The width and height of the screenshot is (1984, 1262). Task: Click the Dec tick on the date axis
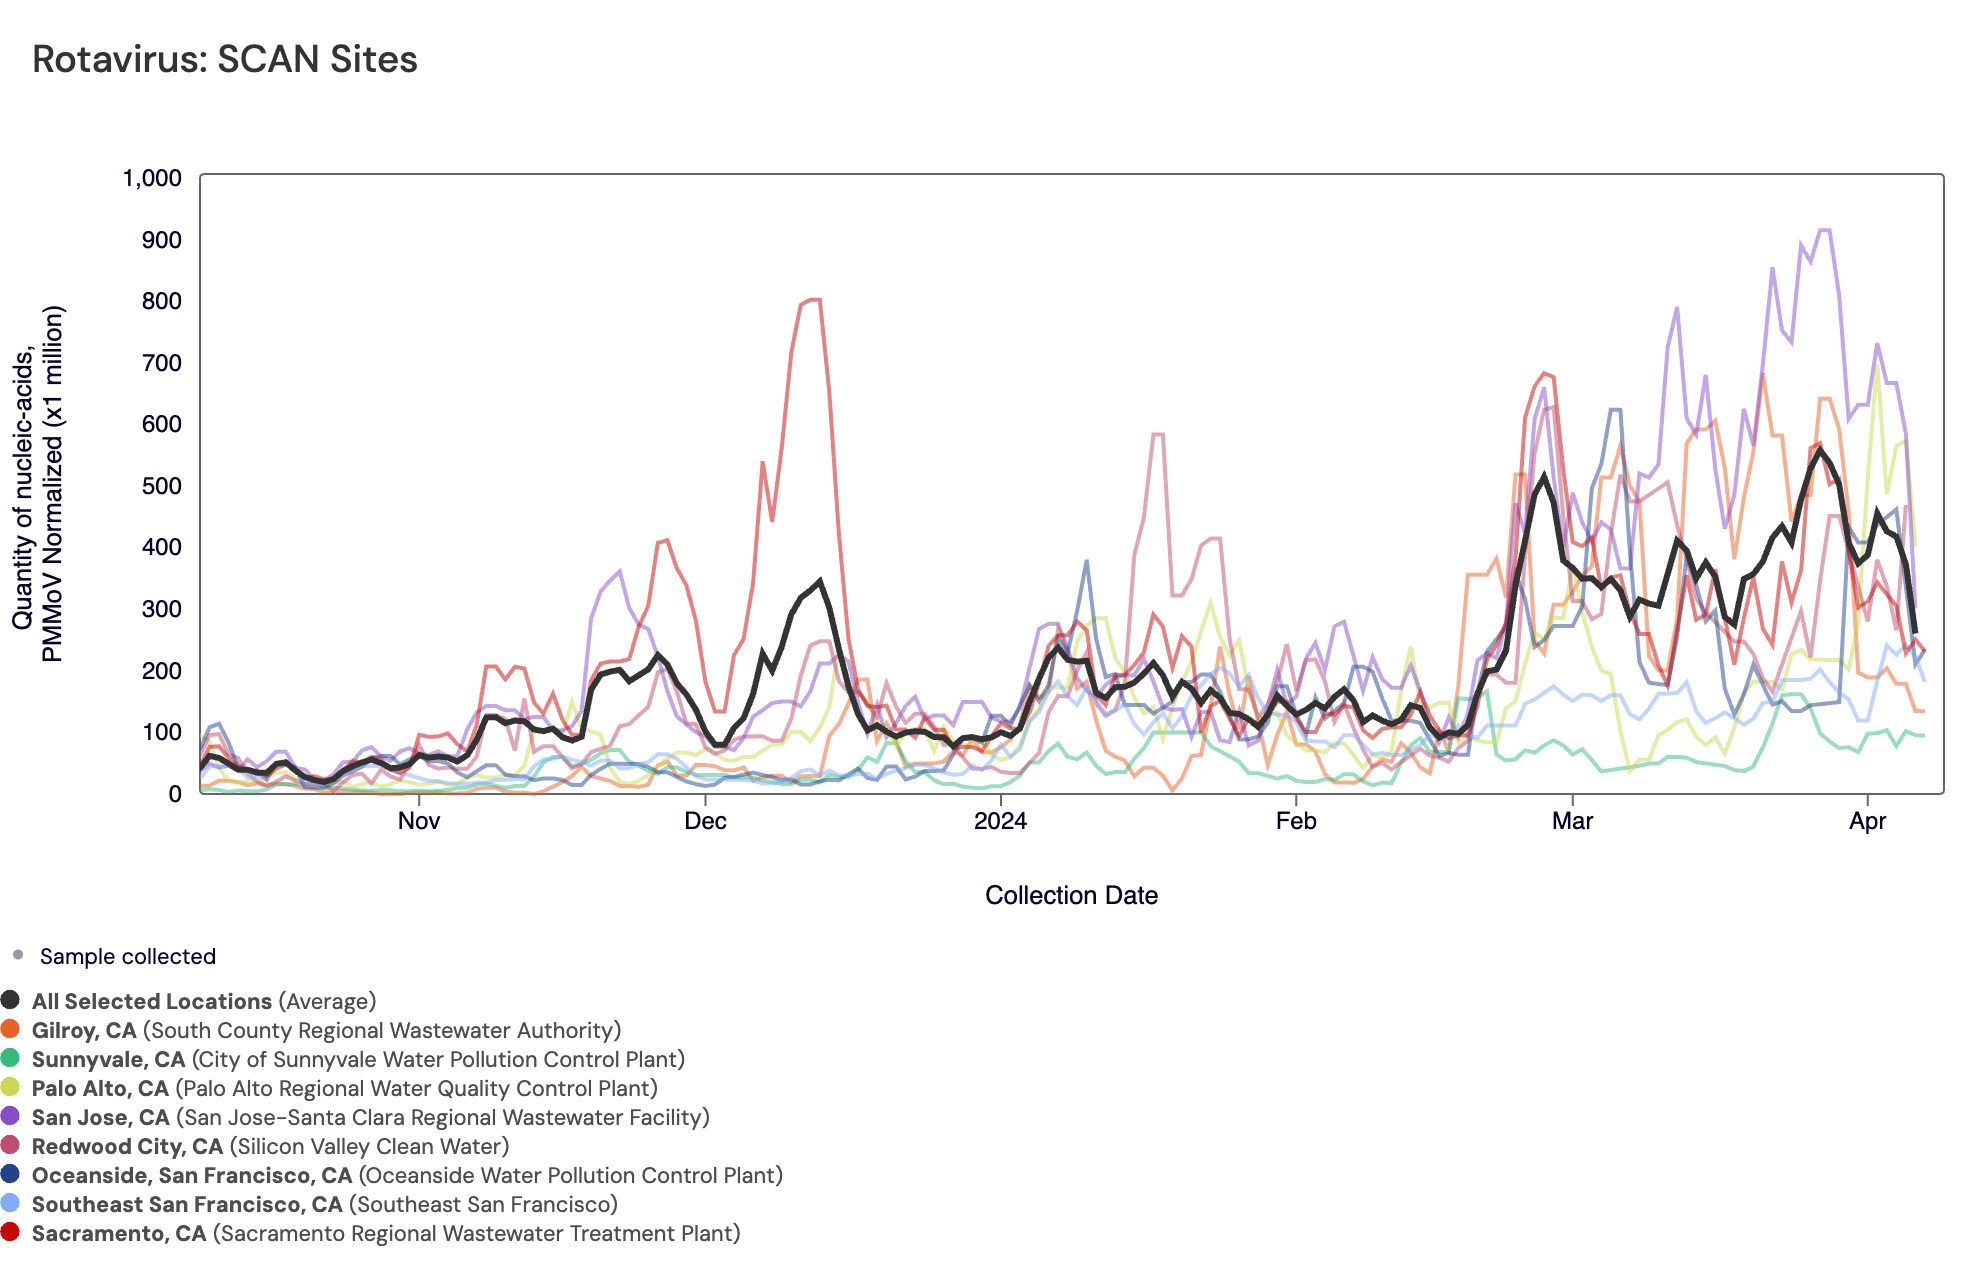coord(705,821)
